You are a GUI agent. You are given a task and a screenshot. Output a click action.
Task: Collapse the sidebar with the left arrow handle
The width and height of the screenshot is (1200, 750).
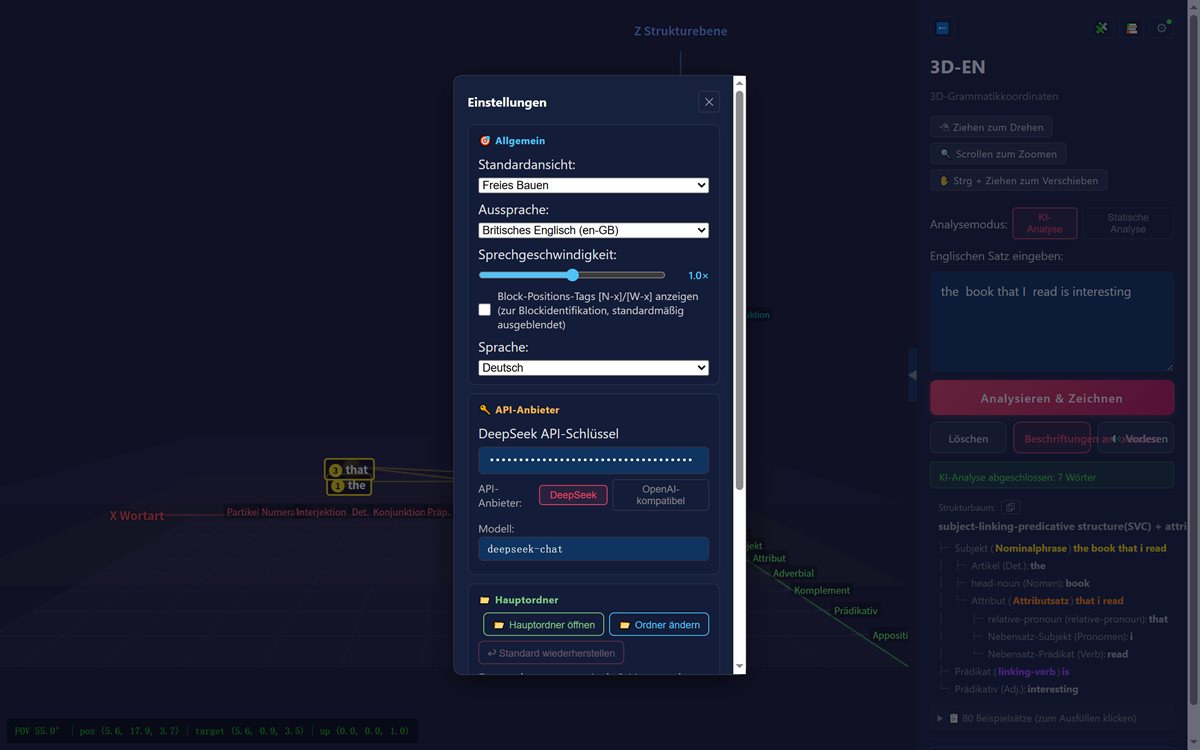point(912,375)
